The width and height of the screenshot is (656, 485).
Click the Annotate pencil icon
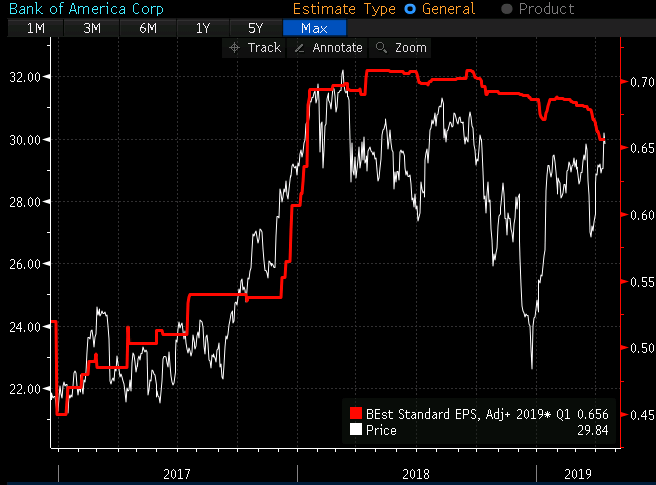click(299, 48)
